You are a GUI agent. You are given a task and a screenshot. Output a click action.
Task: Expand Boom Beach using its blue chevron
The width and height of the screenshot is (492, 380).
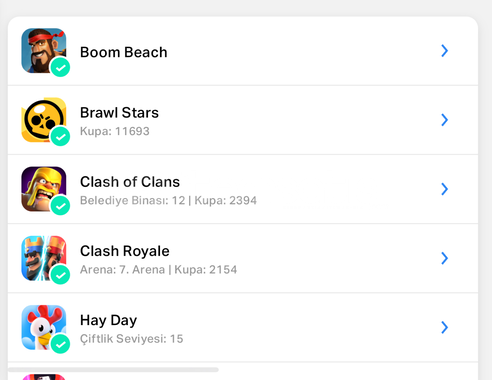(x=444, y=51)
